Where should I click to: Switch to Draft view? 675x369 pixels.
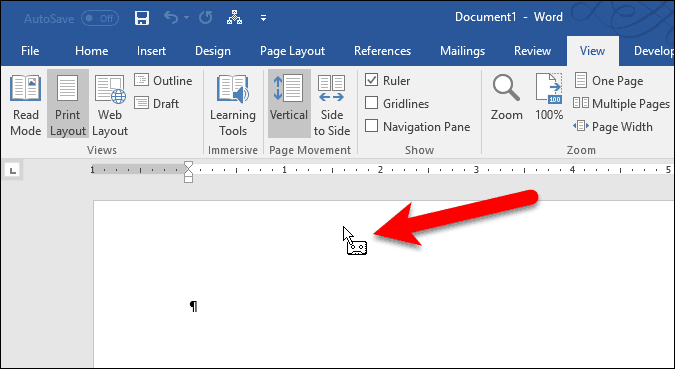157,103
